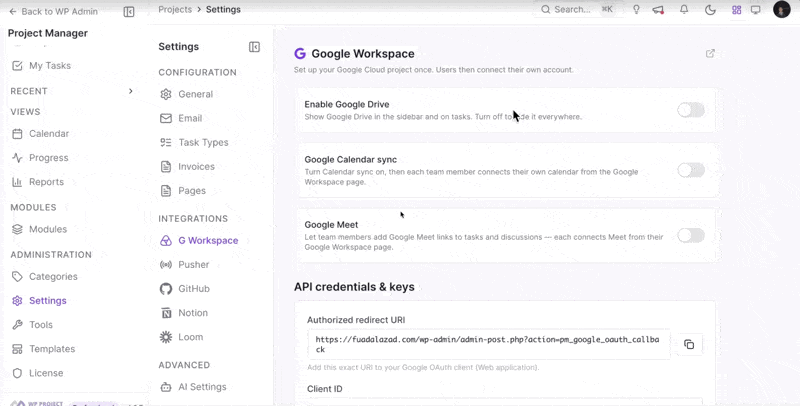Open the apps grid icon
The image size is (800, 406).
[x=736, y=10]
